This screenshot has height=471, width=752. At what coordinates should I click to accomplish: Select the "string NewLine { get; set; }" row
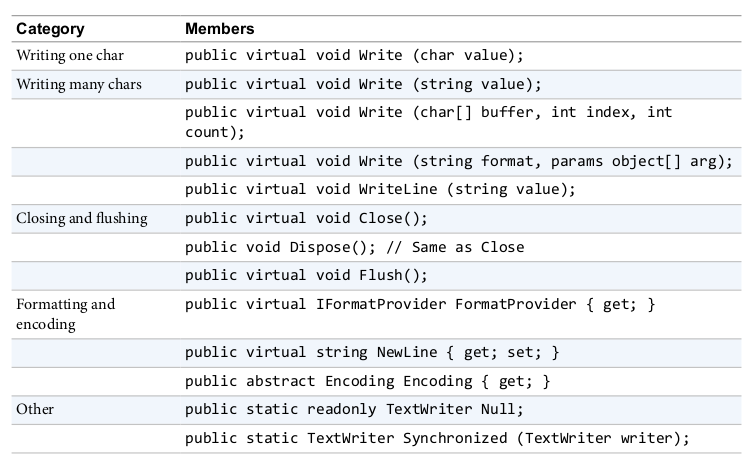point(372,352)
